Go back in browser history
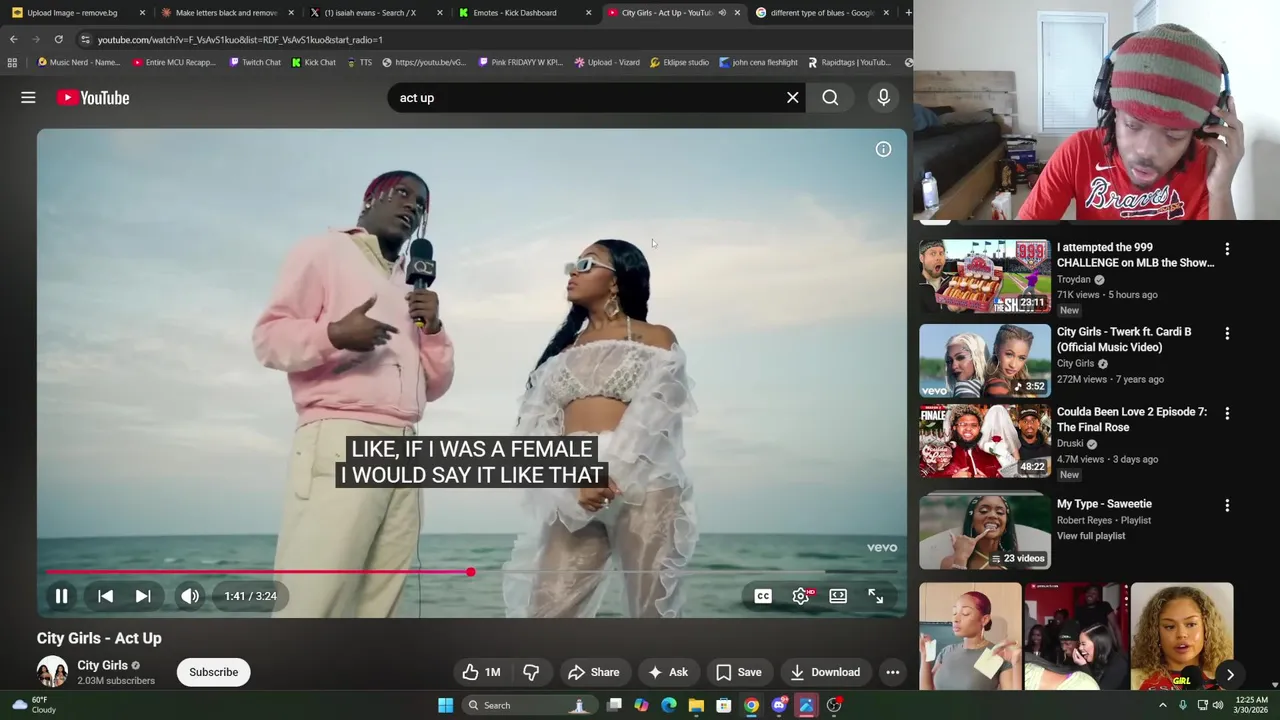The image size is (1280, 720). pos(13,39)
